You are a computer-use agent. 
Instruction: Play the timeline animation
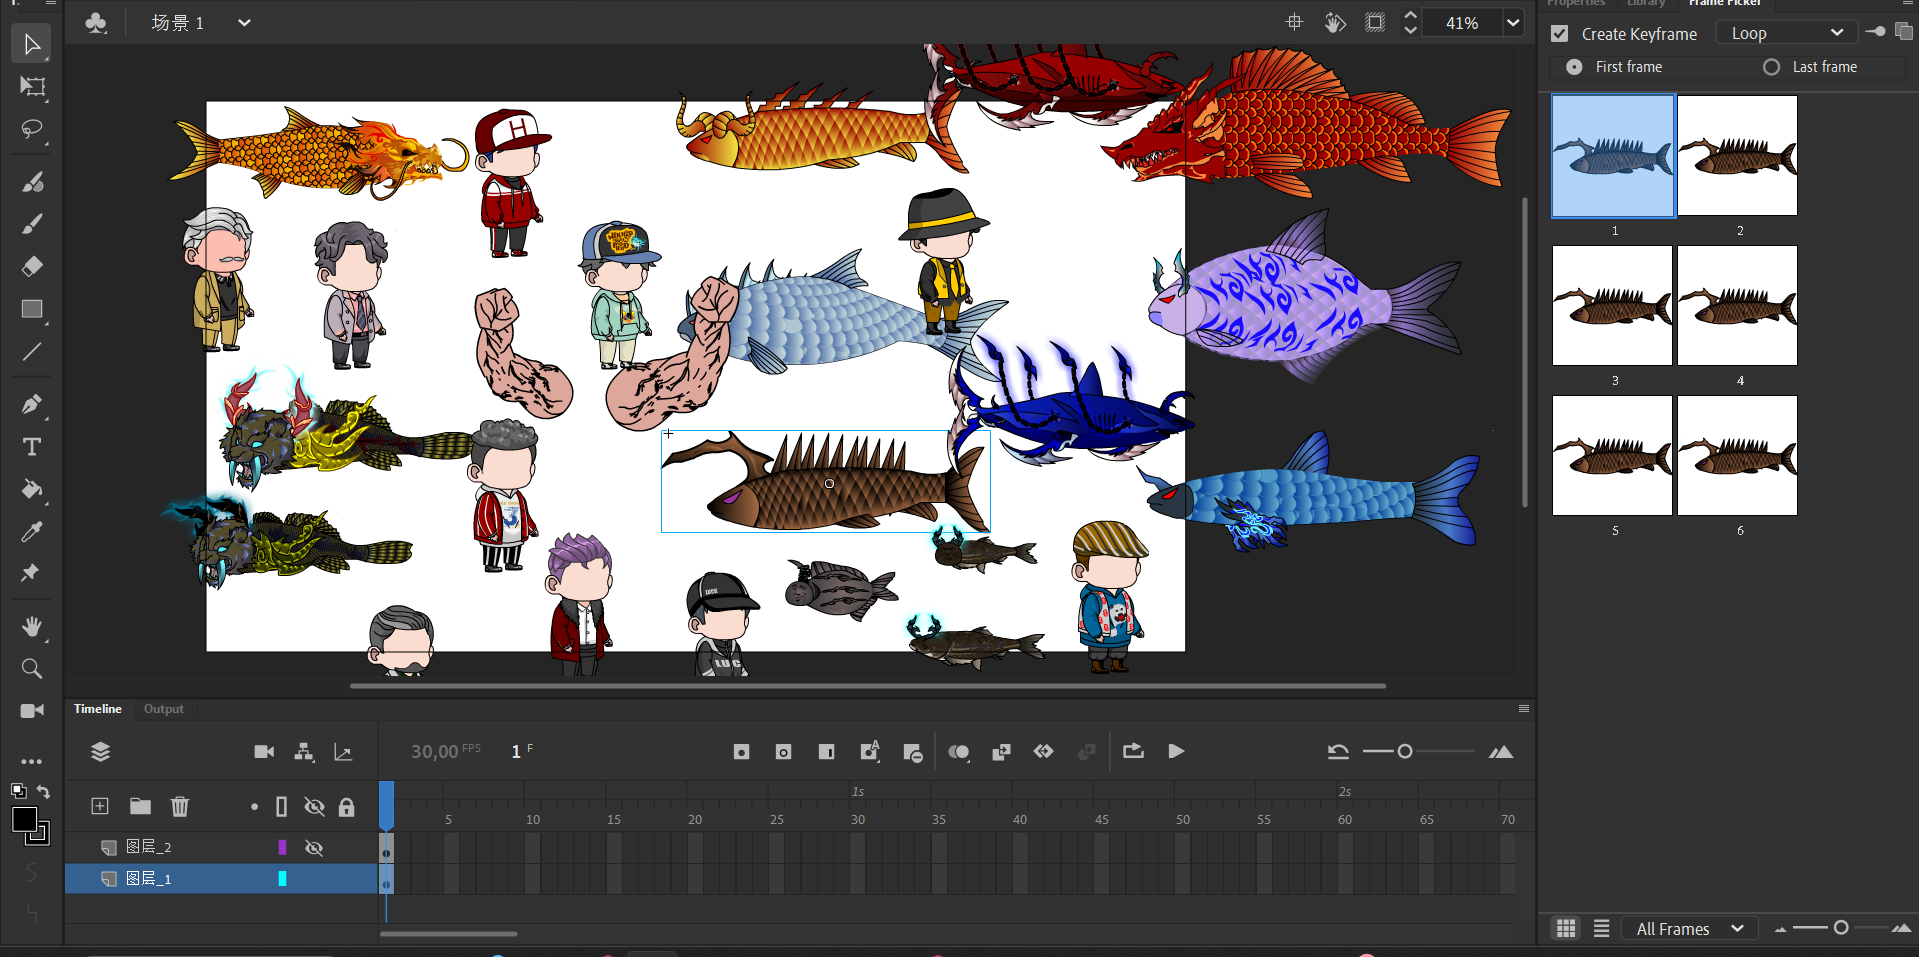tap(1176, 751)
